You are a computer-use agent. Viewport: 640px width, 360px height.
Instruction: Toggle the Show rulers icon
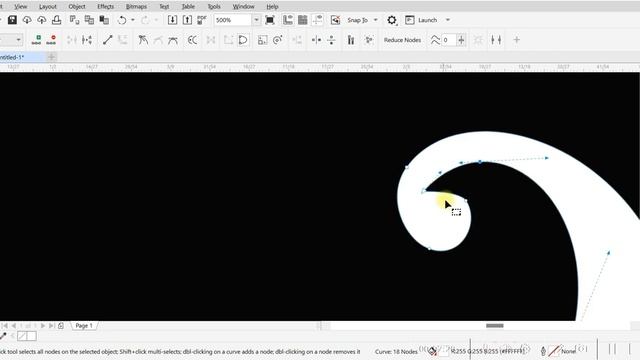tap(288, 20)
